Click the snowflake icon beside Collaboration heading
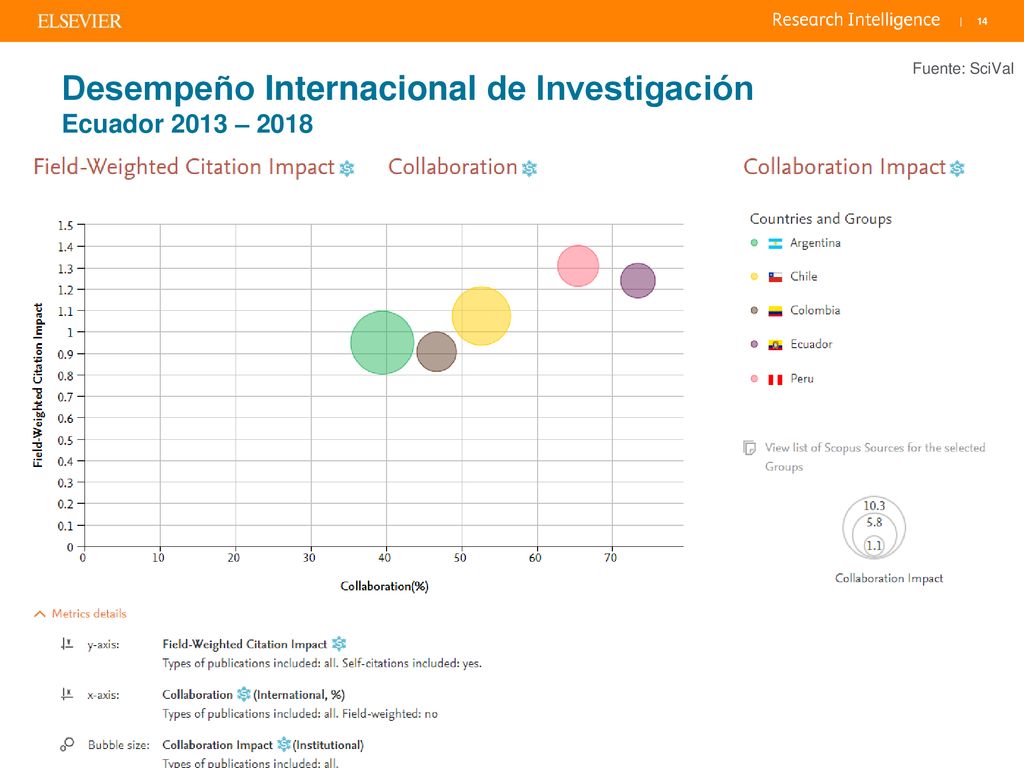The width and height of the screenshot is (1024, 768). pos(530,168)
